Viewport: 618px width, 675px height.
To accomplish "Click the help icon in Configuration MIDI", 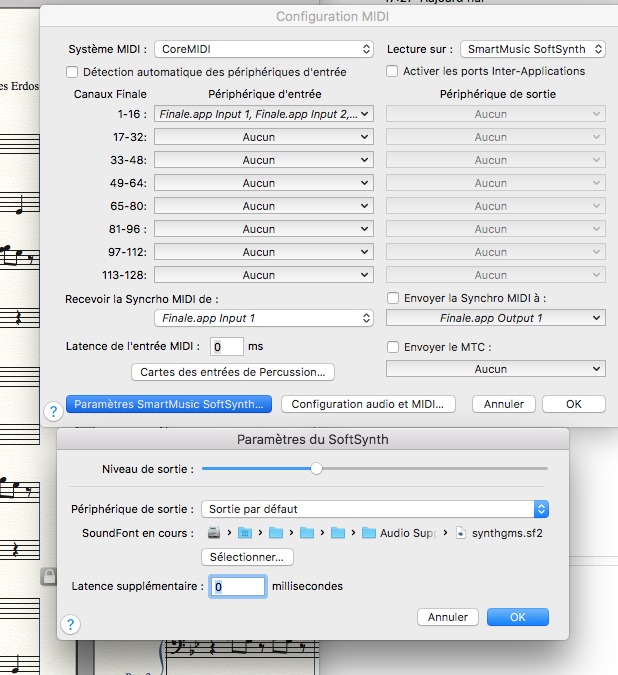I will click(x=53, y=410).
